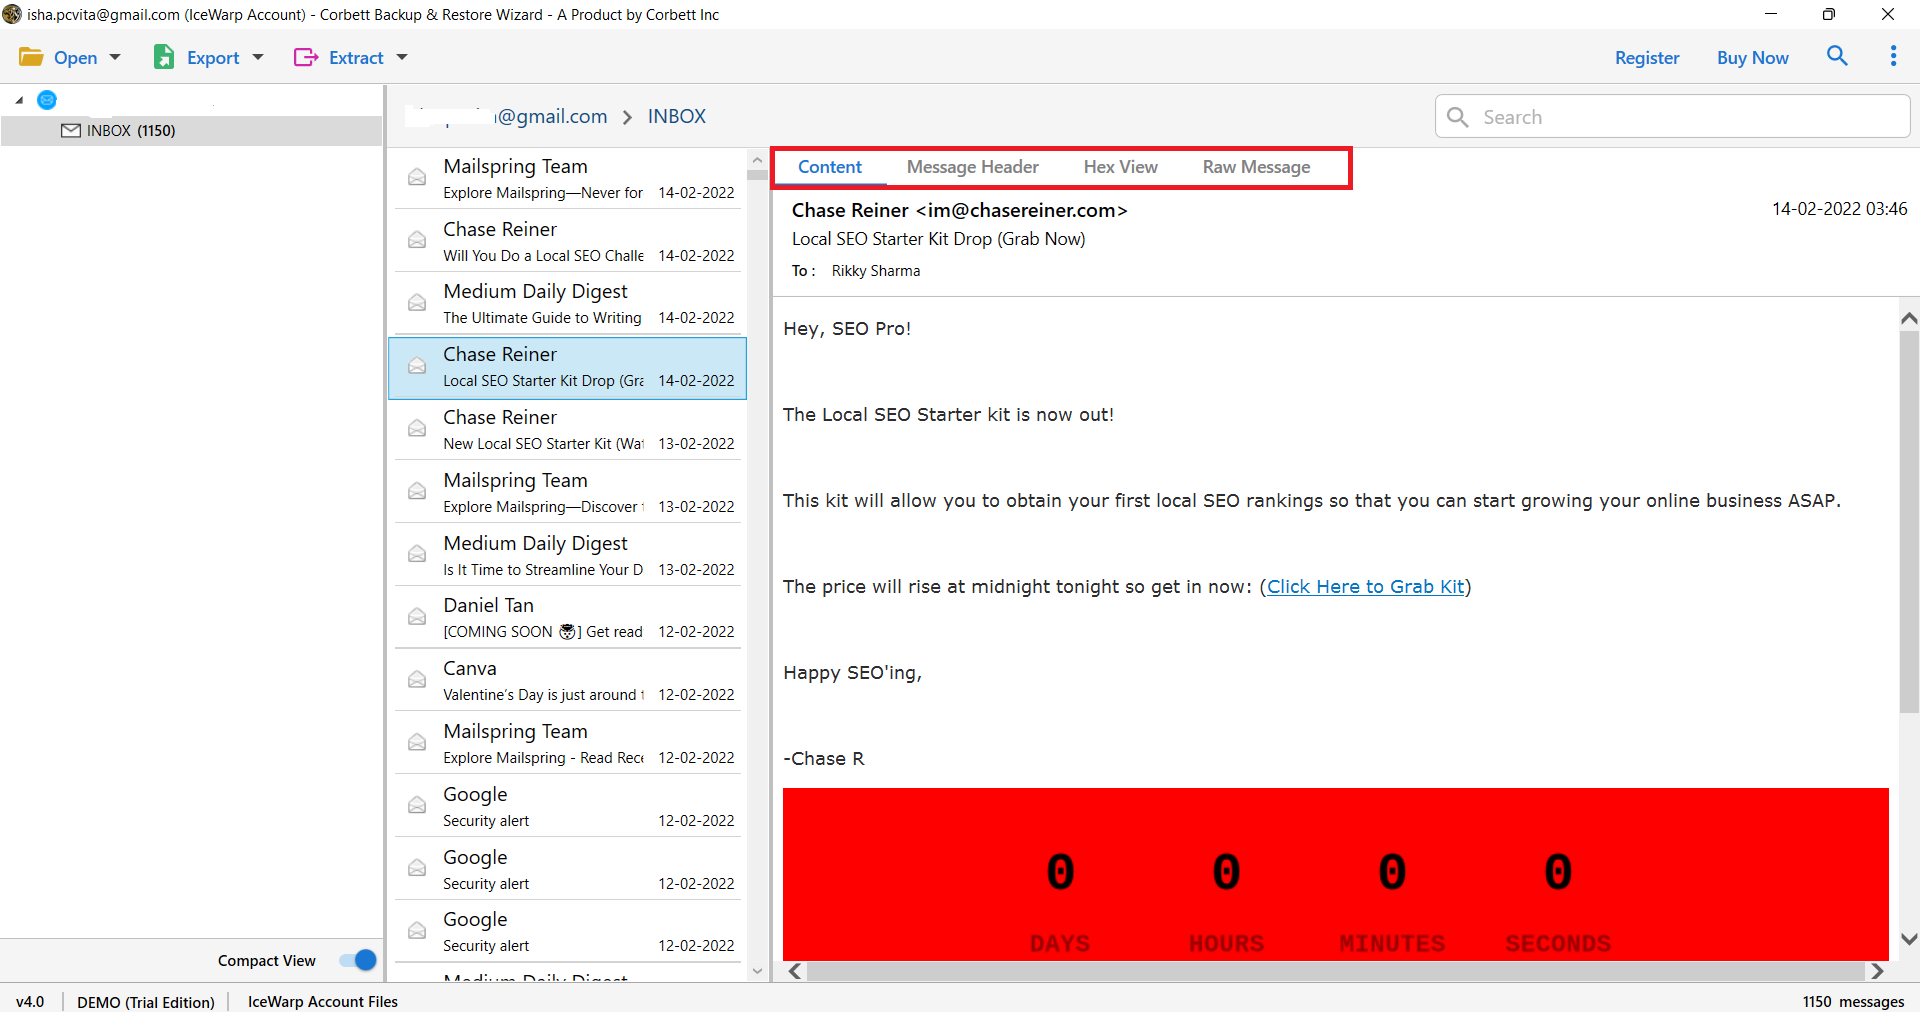Click recipient Rikky Sharma
This screenshot has height=1012, width=1920.
click(875, 271)
